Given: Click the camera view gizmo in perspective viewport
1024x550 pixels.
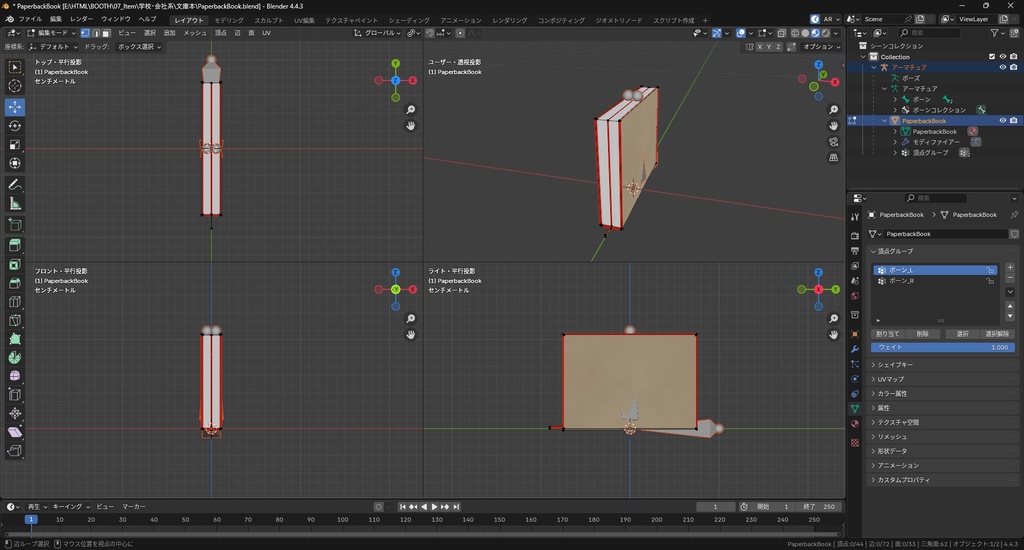Looking at the screenshot, I should coord(834,142).
